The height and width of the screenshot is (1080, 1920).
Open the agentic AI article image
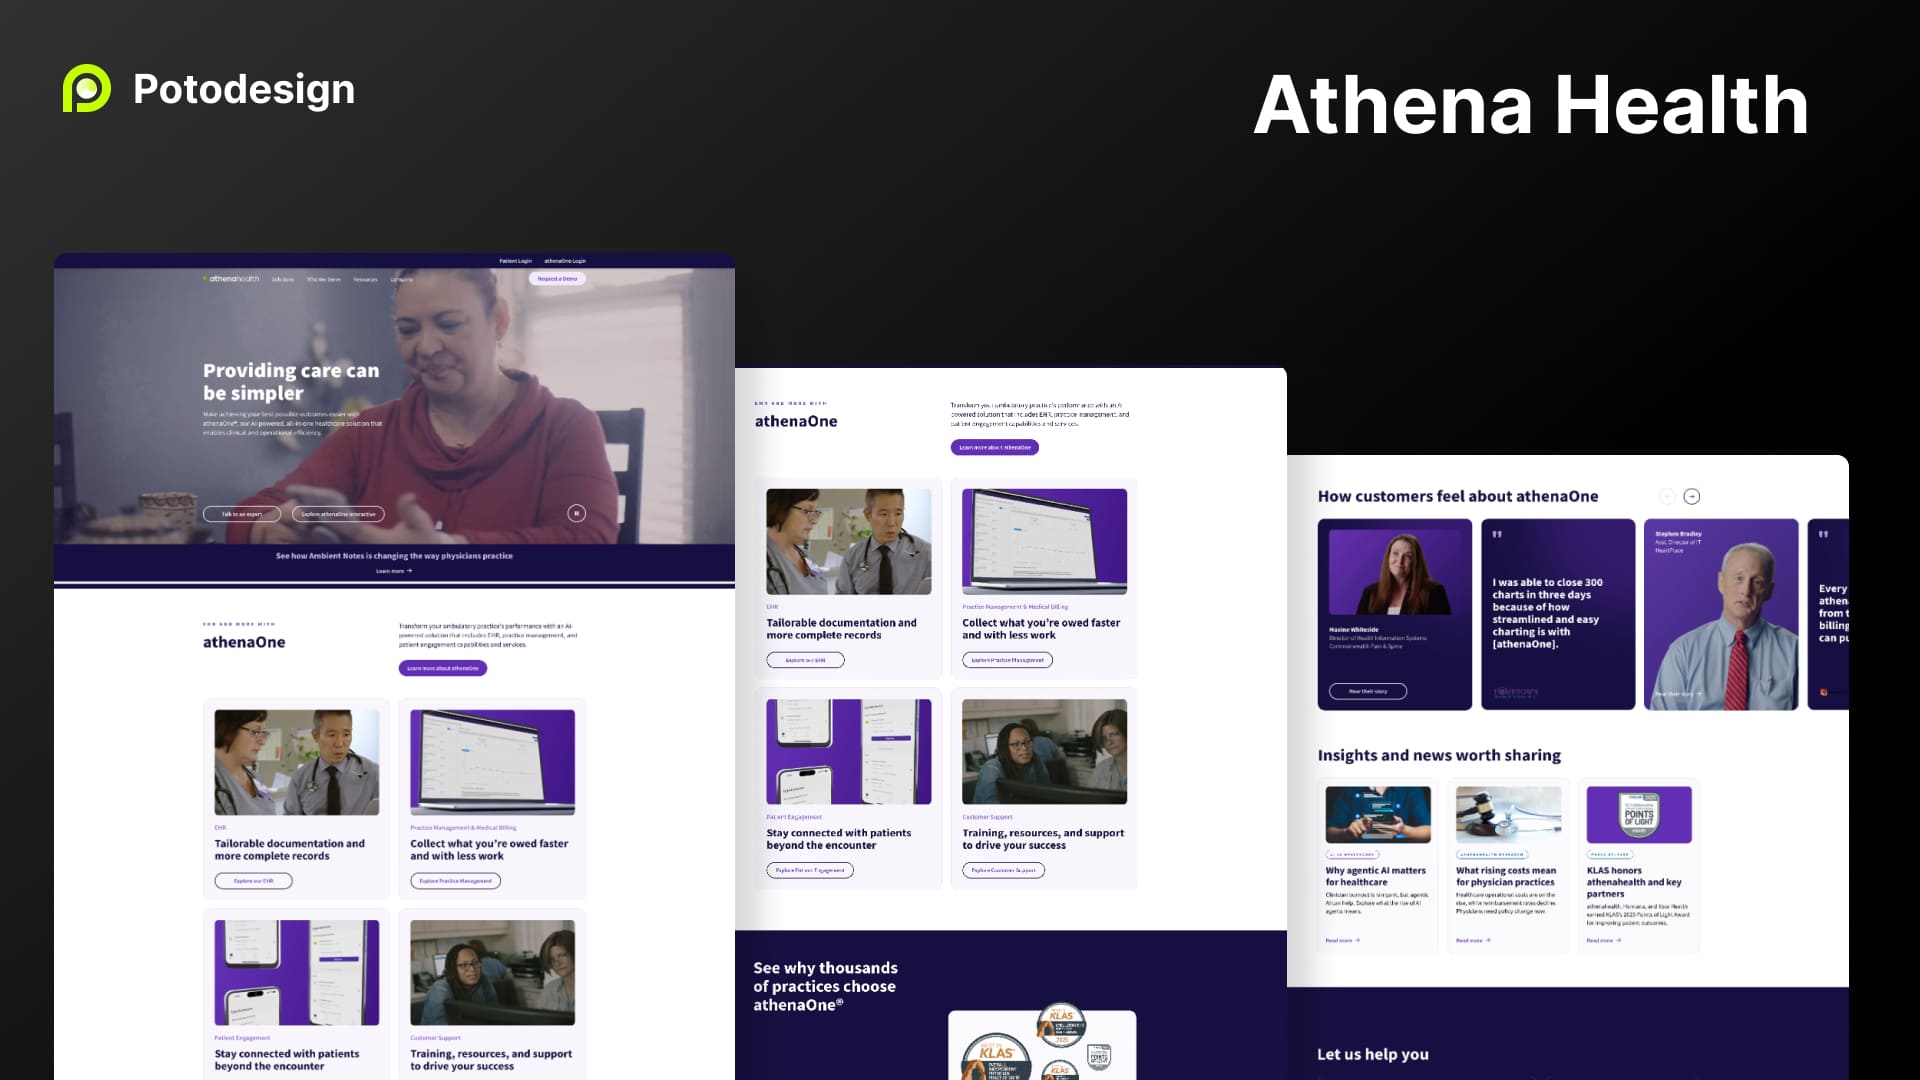pos(1378,814)
